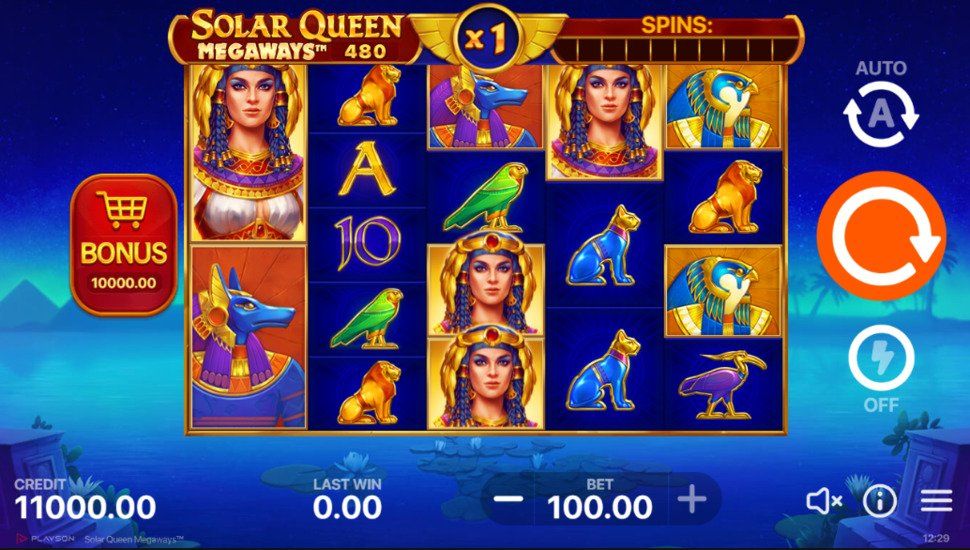
Task: Click the Playson logo link
Action: [46, 539]
